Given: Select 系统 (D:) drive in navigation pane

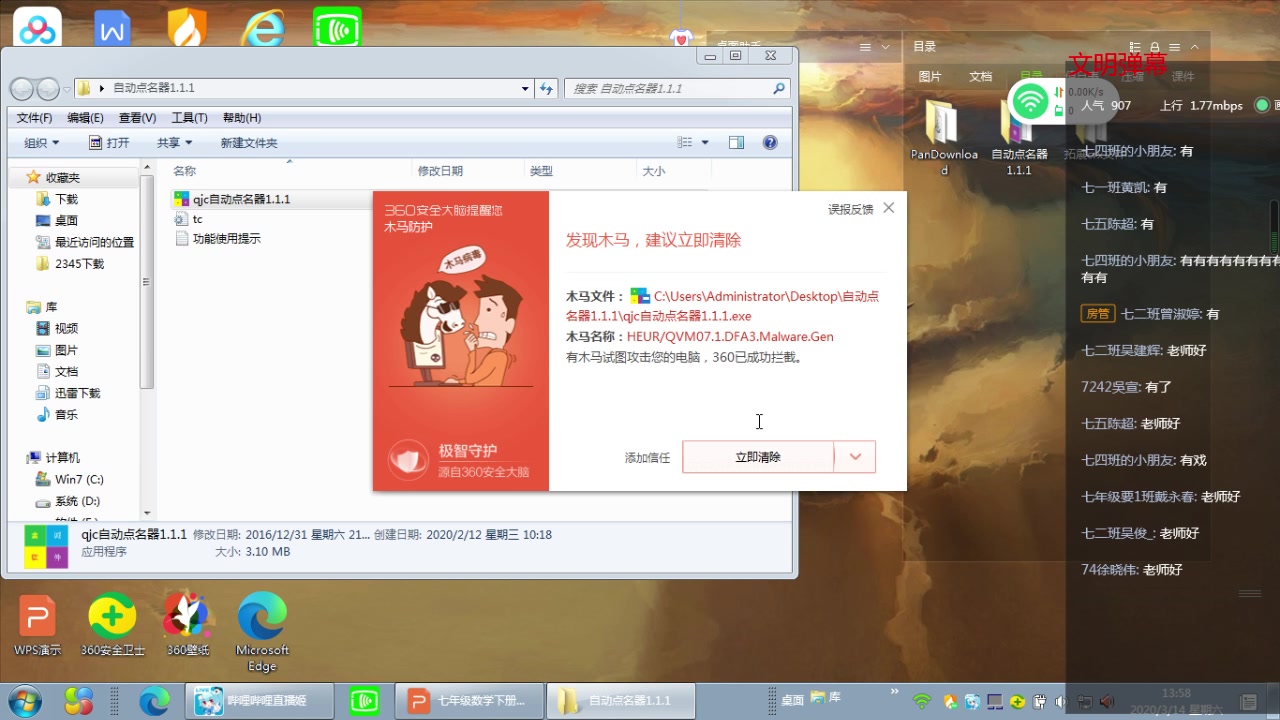Looking at the screenshot, I should [x=77, y=501].
